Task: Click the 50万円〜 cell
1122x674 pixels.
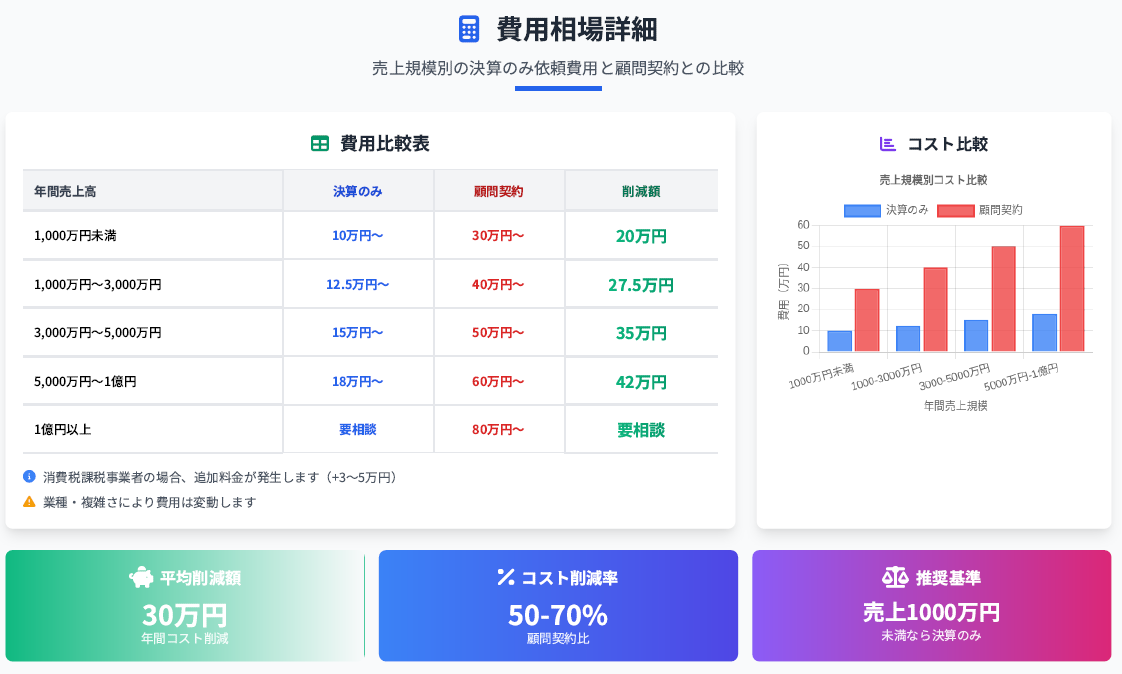Action: [x=499, y=333]
